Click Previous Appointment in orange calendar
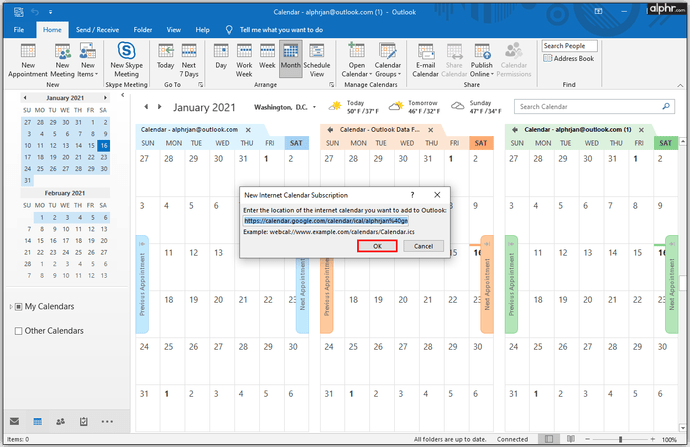Viewport: 690px width, 447px height. click(327, 284)
